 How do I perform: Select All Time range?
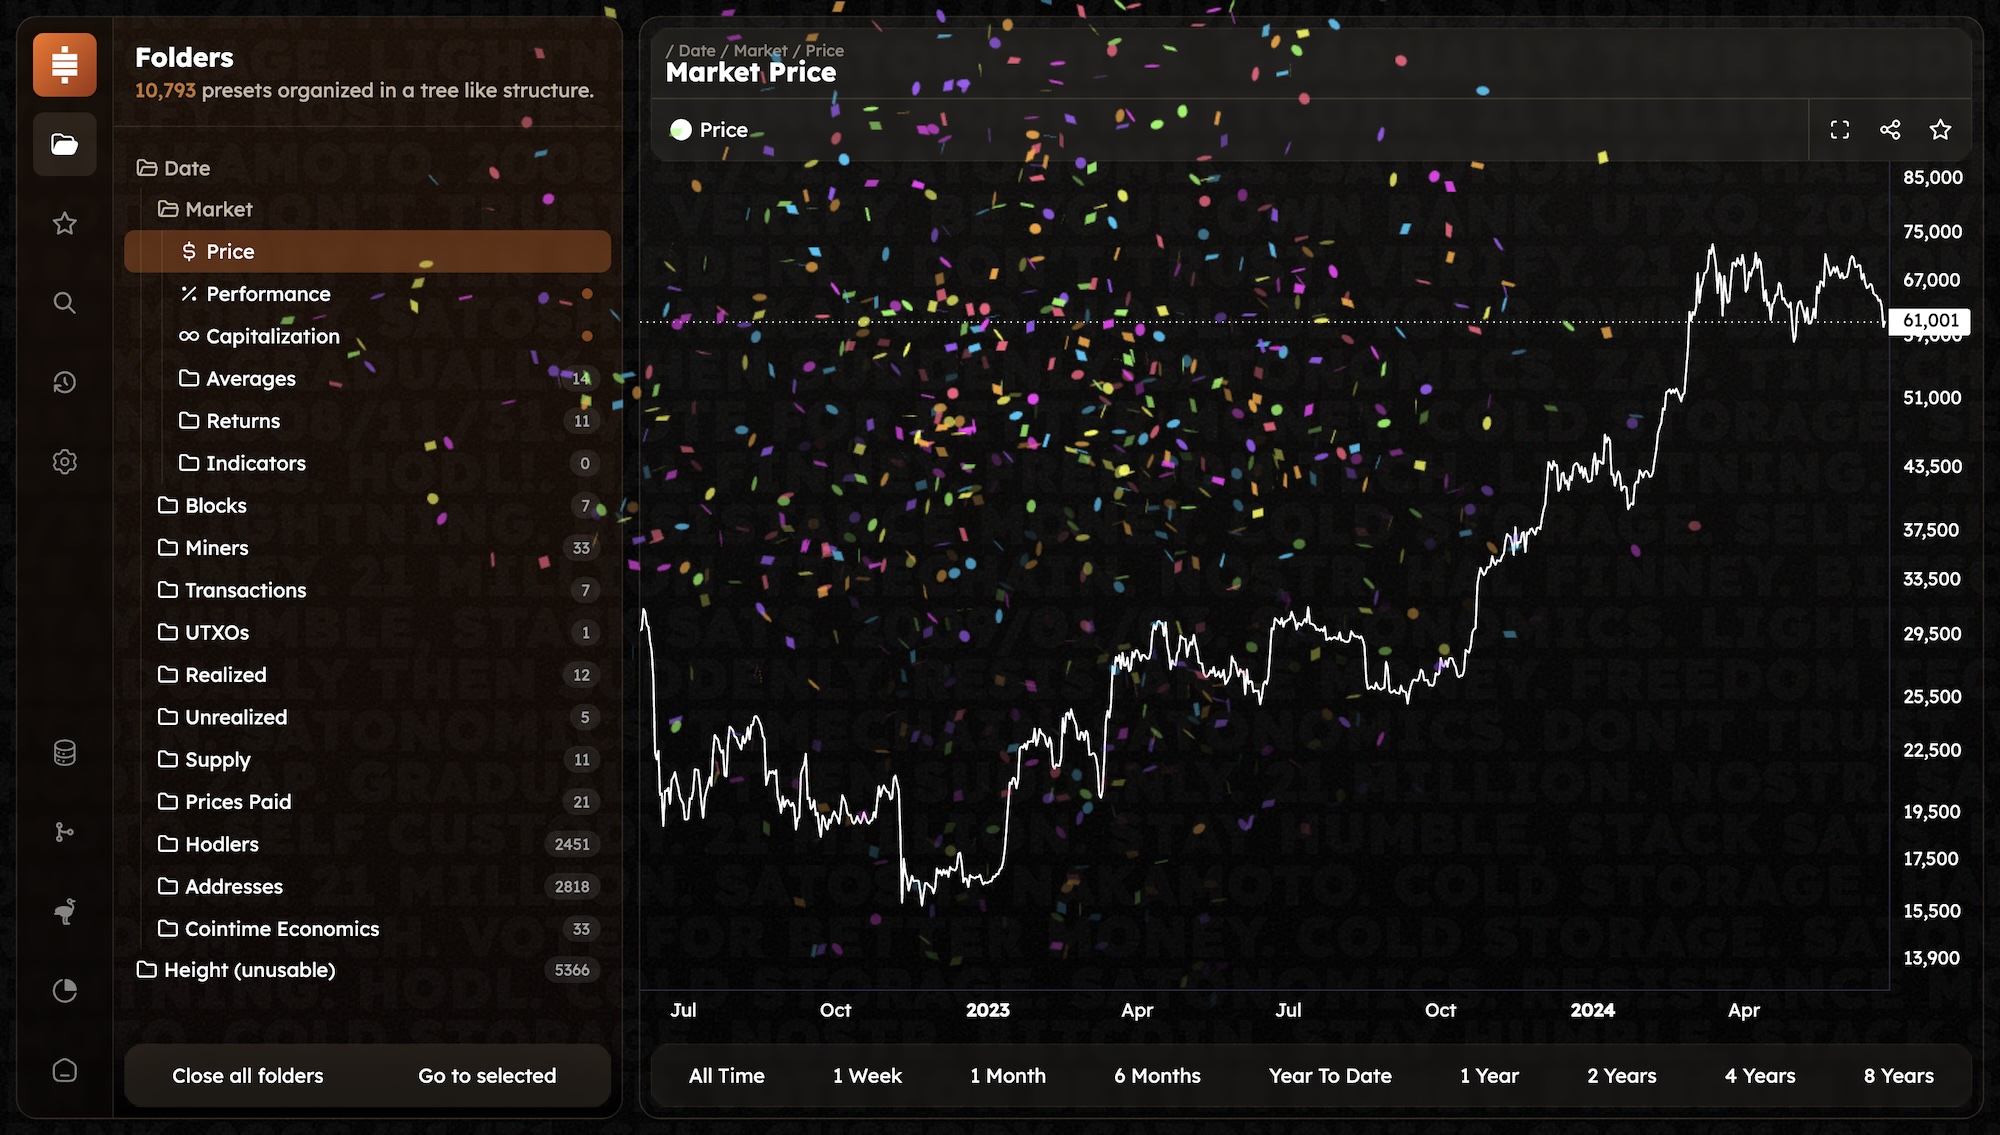click(727, 1076)
